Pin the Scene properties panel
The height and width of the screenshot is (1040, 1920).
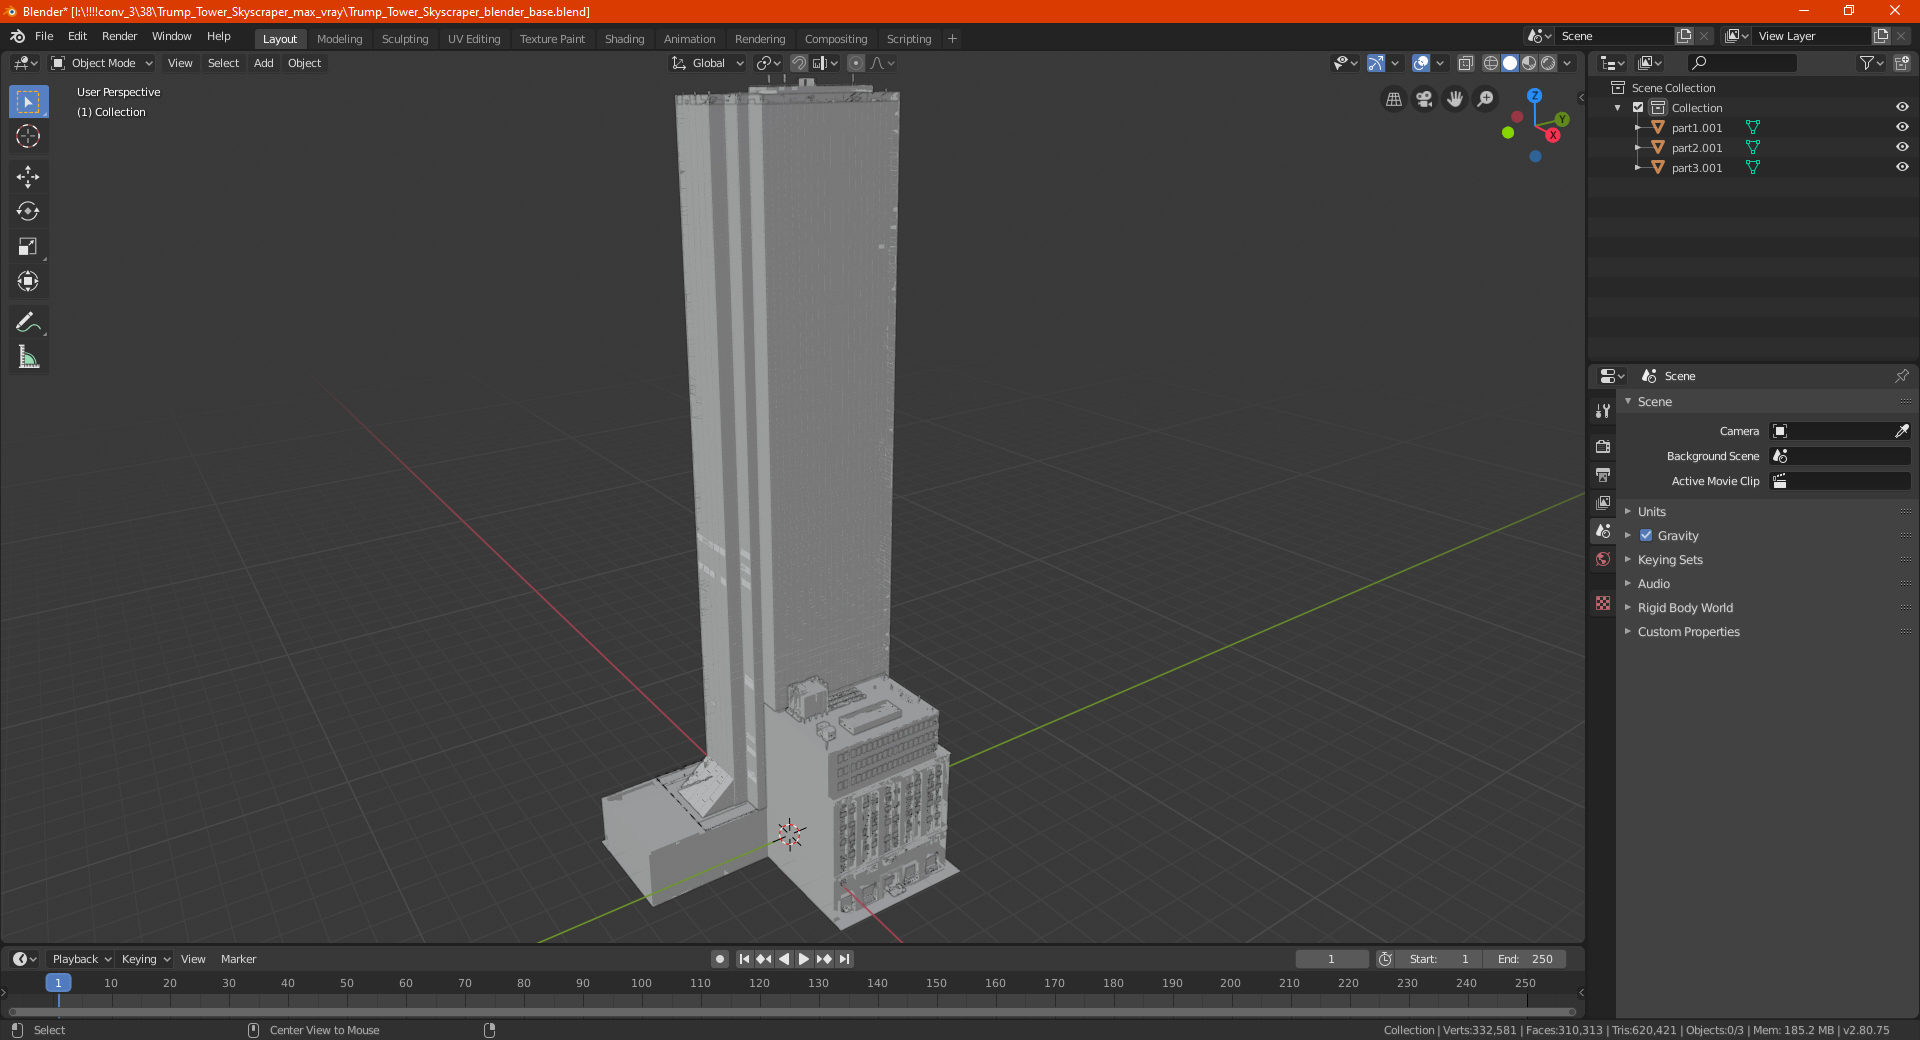pyautogui.click(x=1901, y=376)
